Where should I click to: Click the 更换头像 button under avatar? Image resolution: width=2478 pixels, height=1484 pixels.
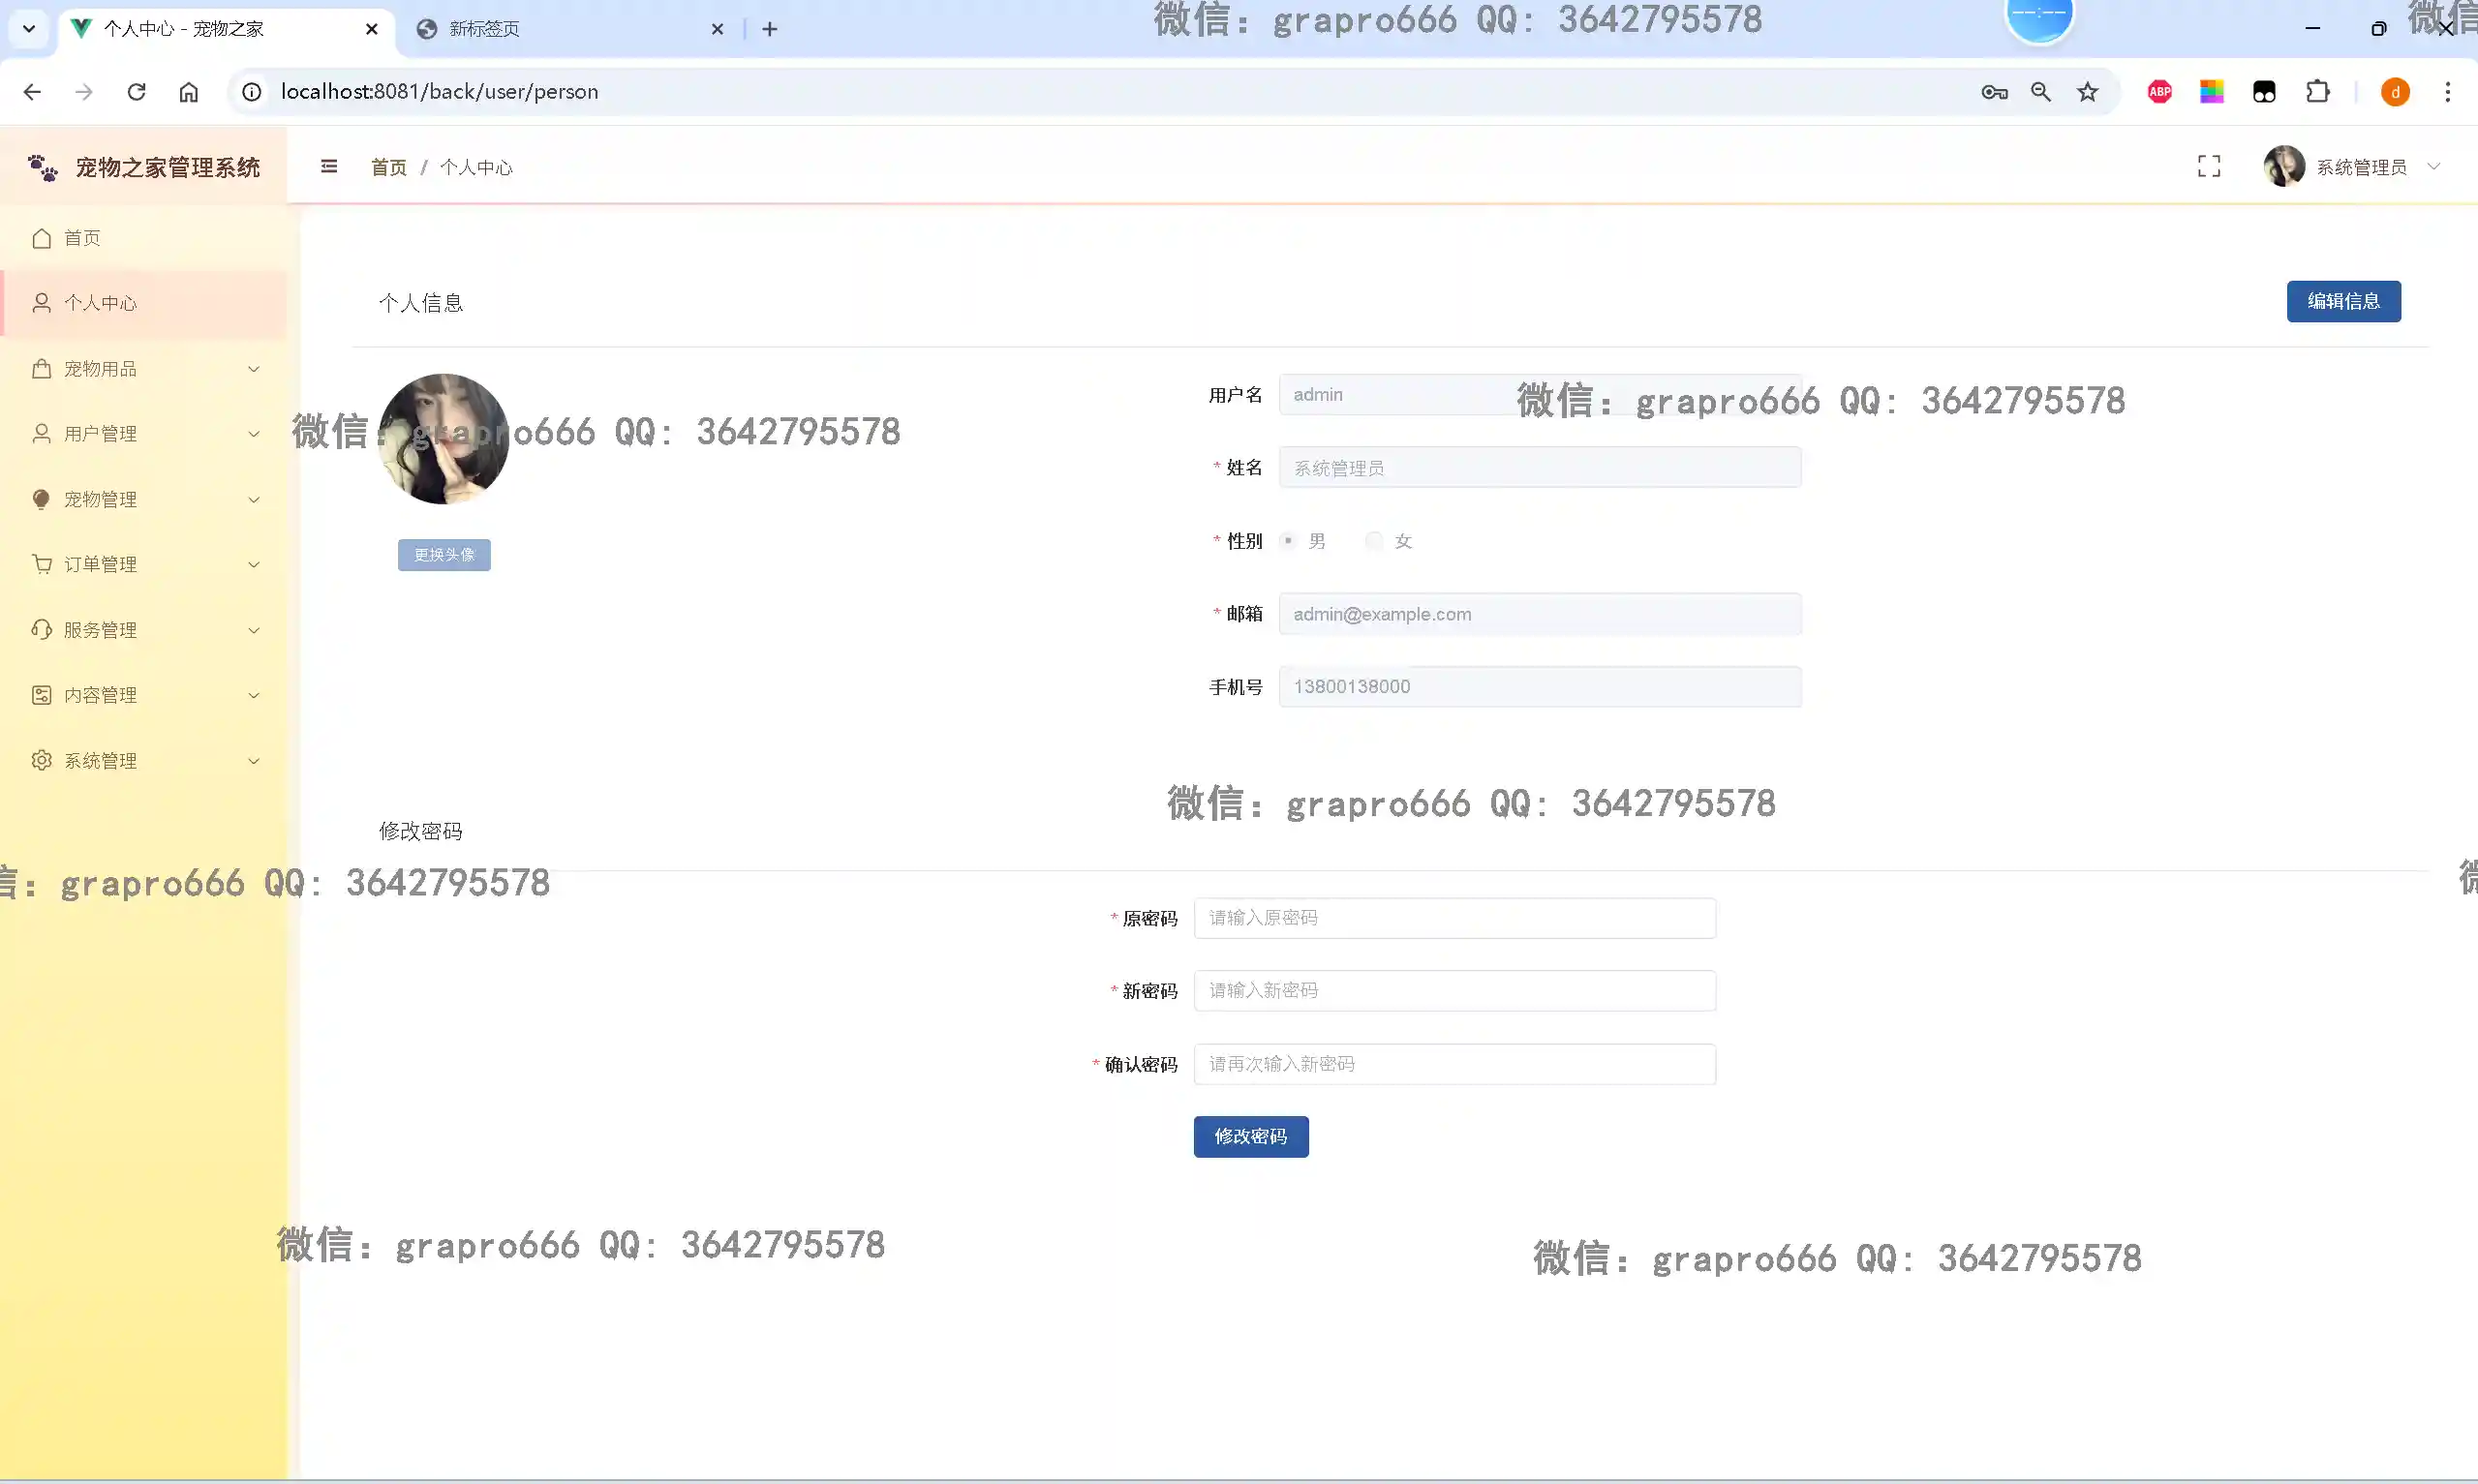[444, 555]
